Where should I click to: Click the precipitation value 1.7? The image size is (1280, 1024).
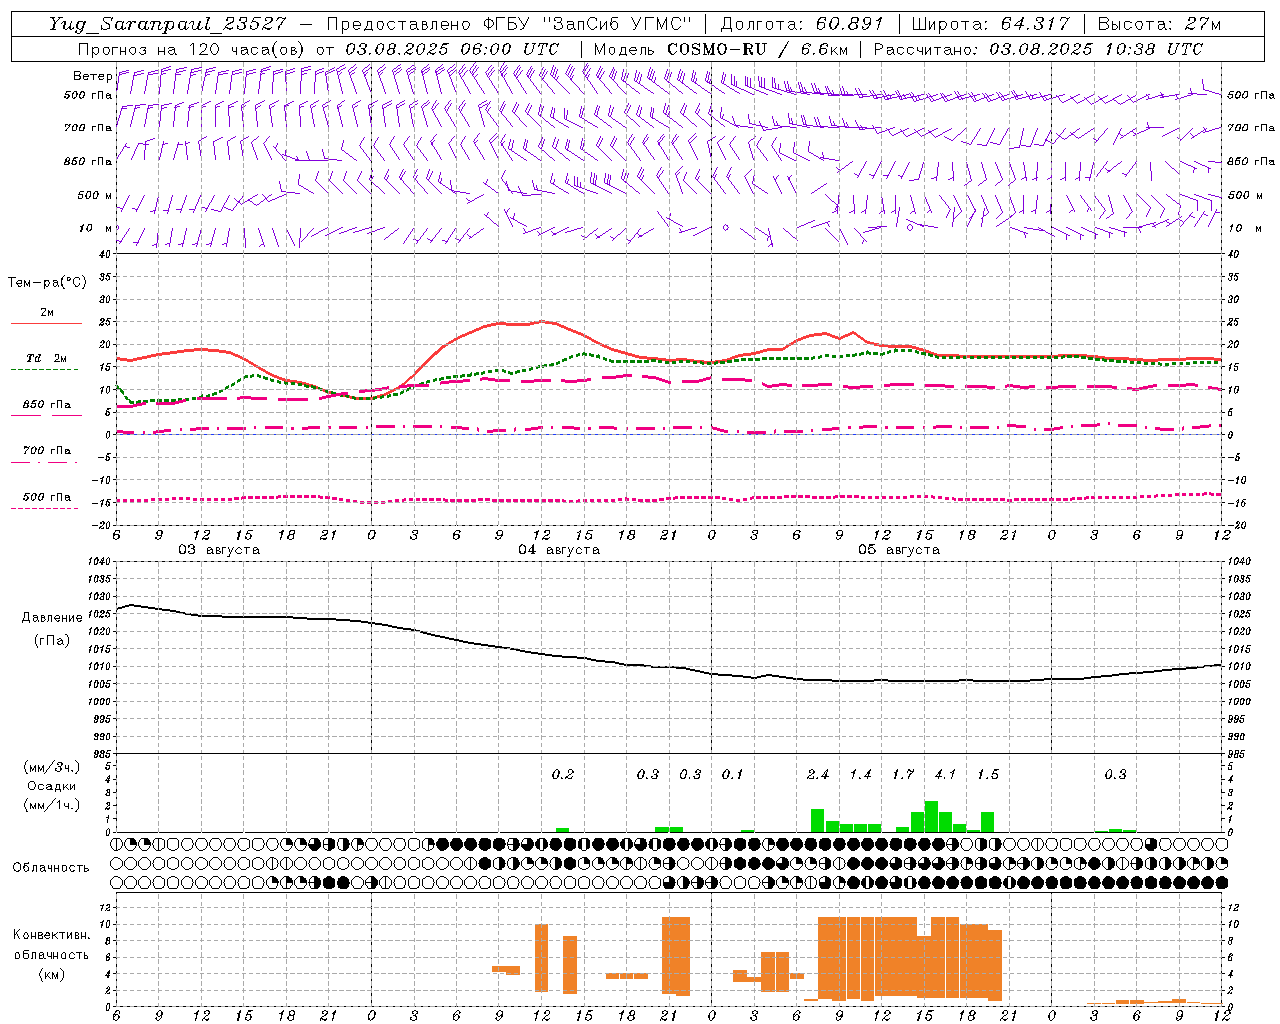[903, 774]
